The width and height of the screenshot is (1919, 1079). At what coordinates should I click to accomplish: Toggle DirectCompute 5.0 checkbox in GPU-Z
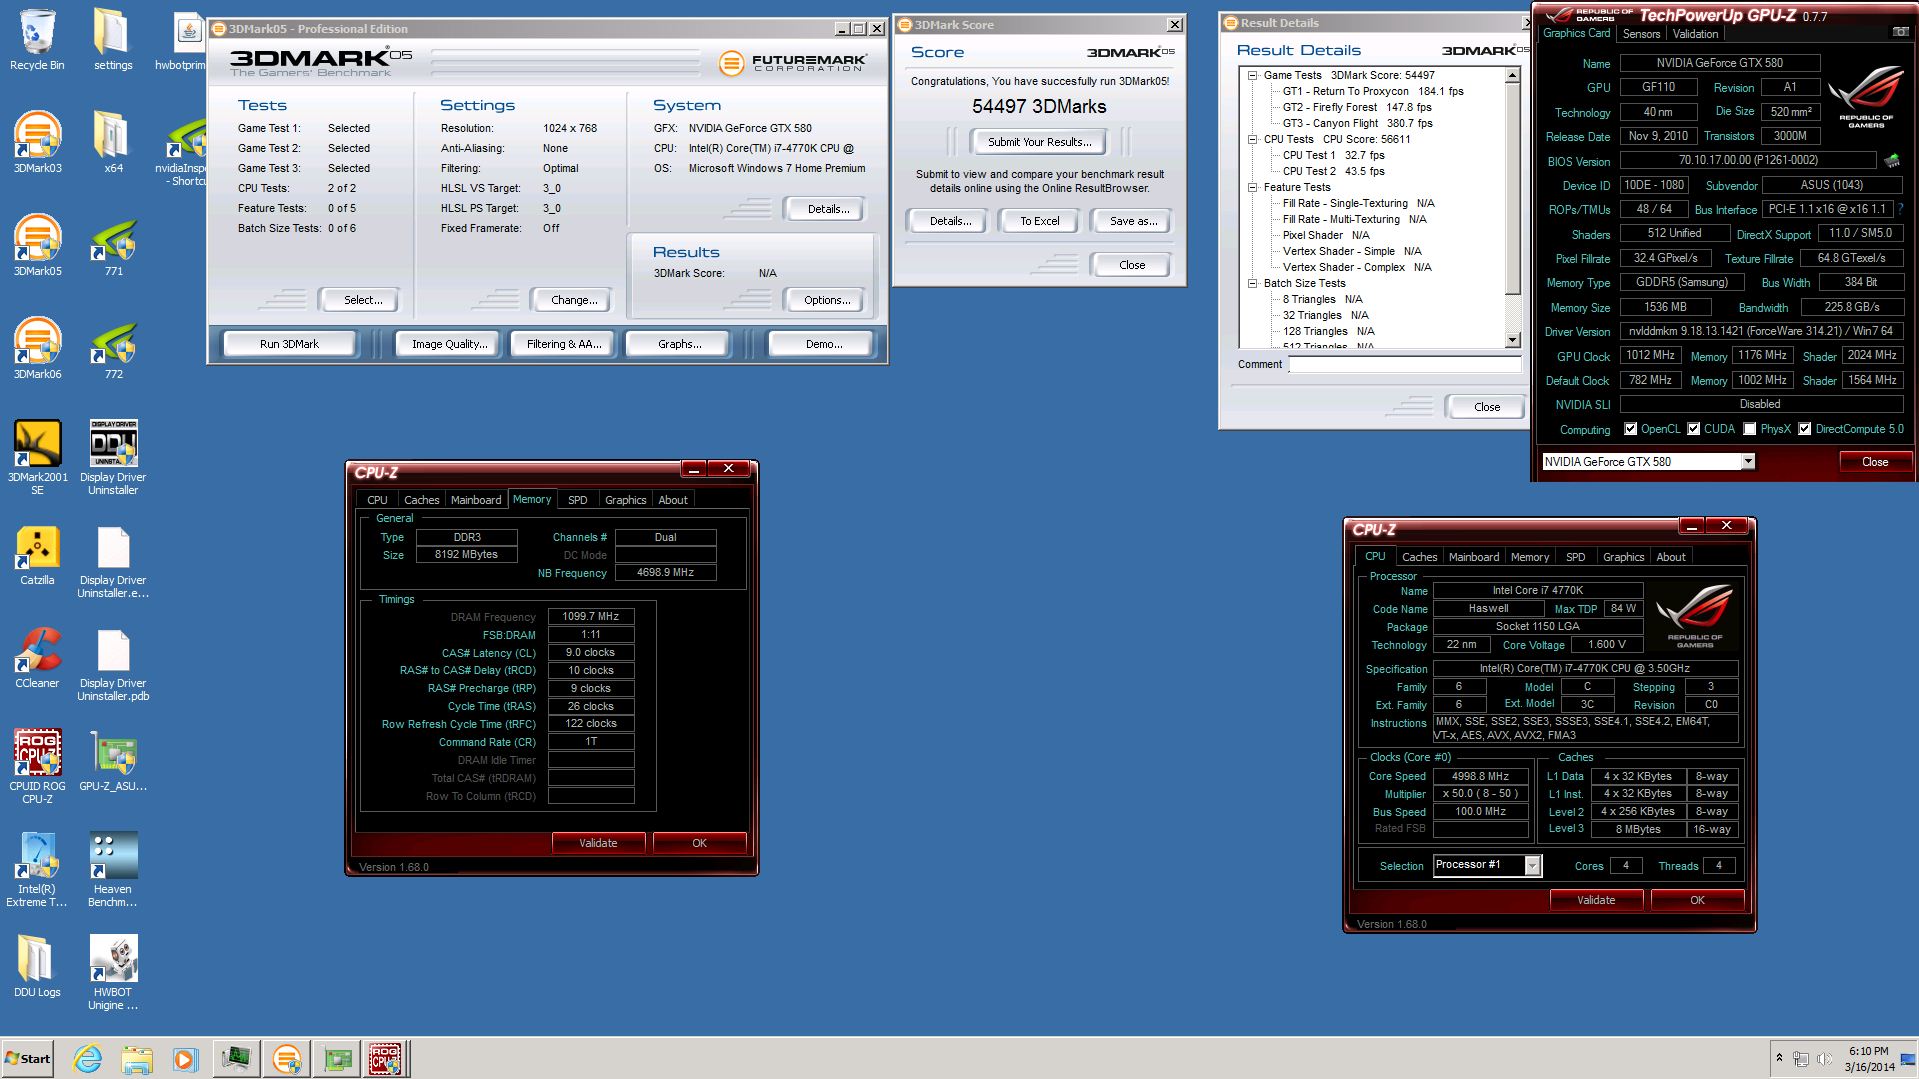(1804, 429)
